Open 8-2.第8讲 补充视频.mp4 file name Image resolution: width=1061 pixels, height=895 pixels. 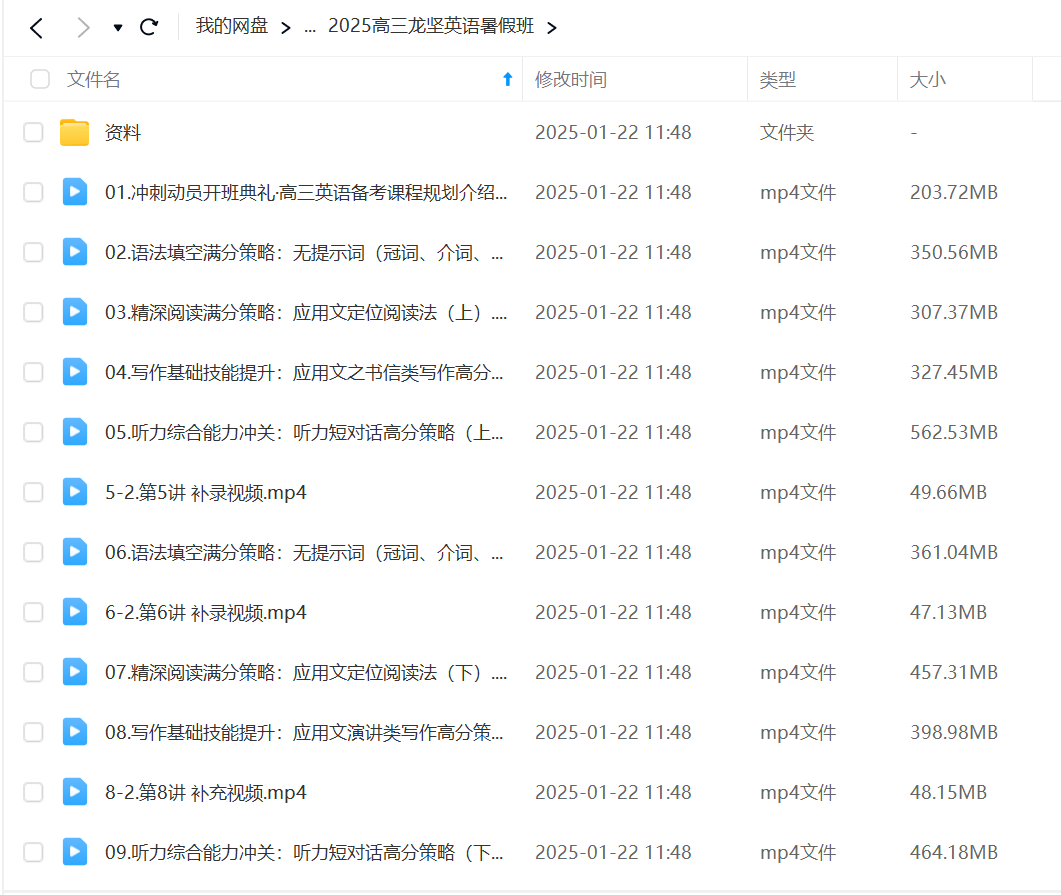tap(206, 793)
